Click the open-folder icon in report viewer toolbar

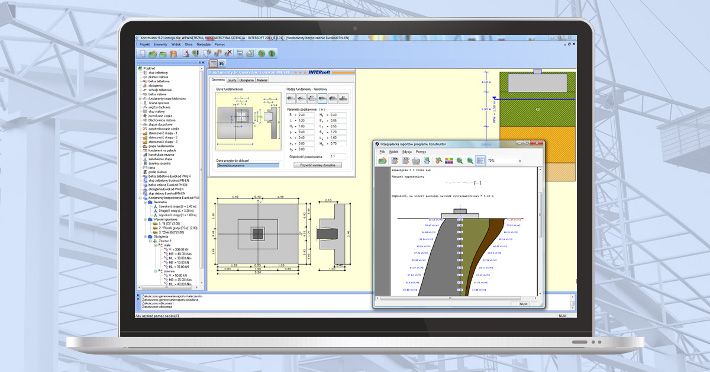point(383,161)
